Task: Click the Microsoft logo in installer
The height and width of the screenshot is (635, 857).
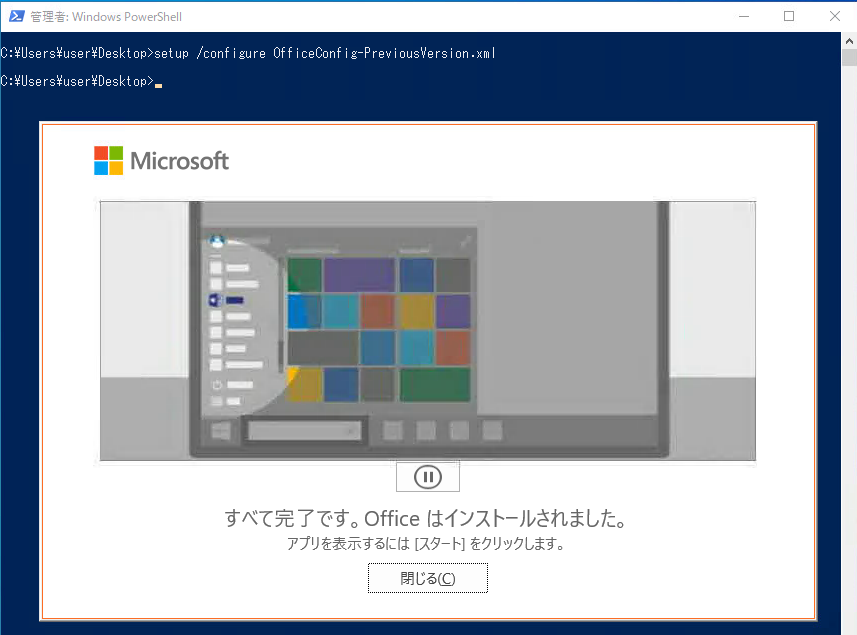Action: (161, 161)
